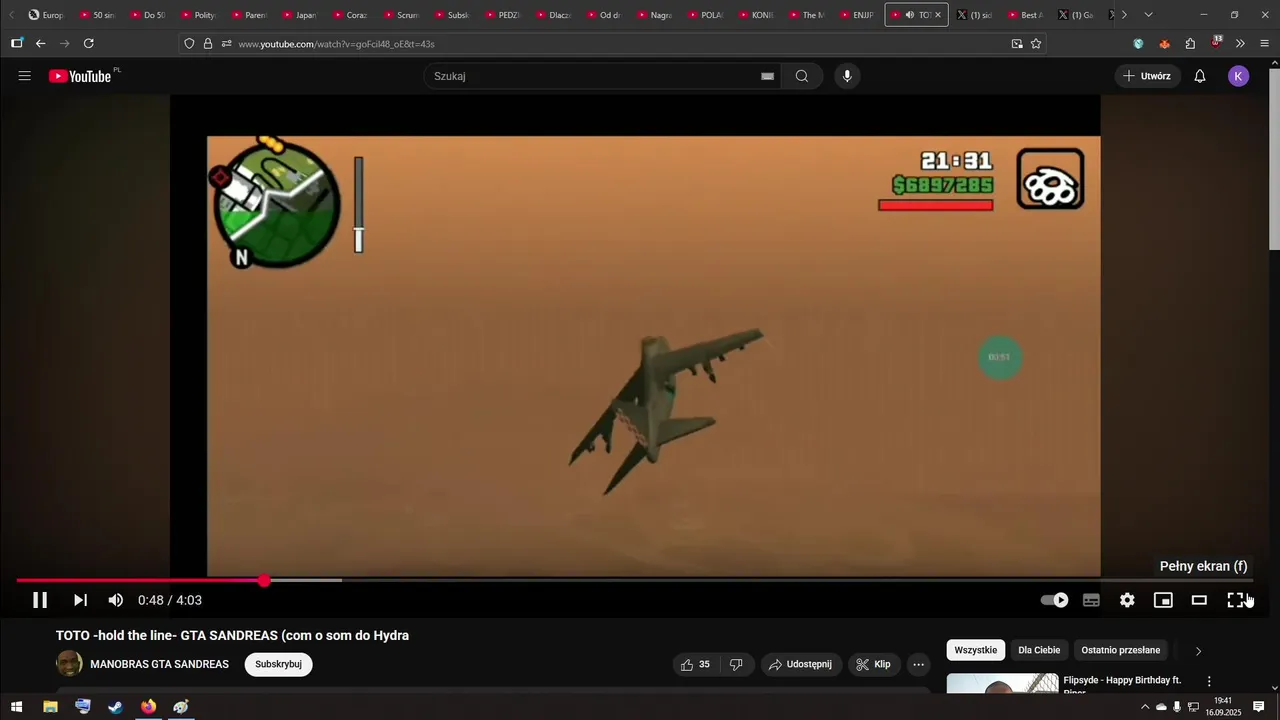The image size is (1280, 720).
Task: Open options for Flipsyde Happy Birthday video
Action: pyautogui.click(x=1209, y=681)
